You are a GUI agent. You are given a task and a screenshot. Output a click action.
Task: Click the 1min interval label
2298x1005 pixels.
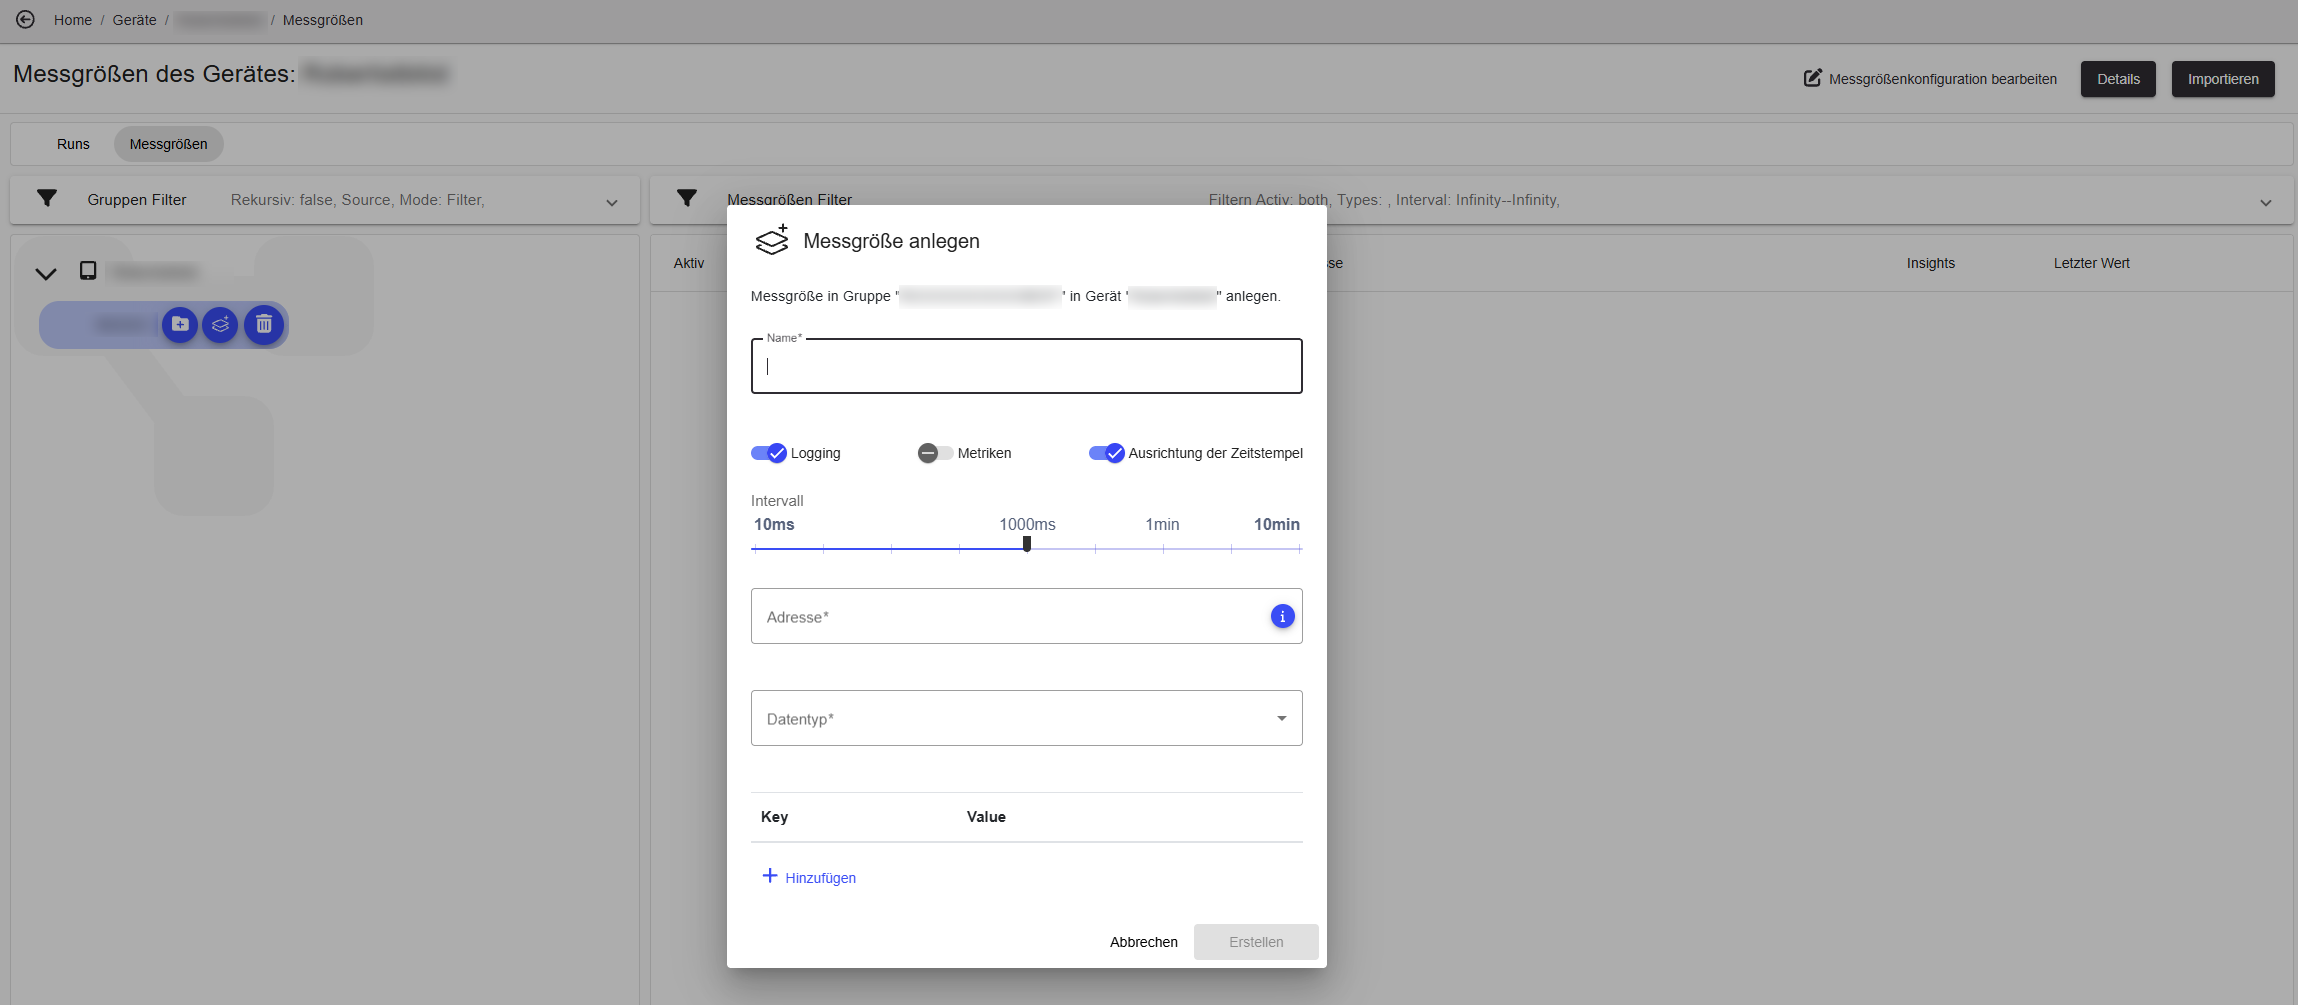(1162, 524)
